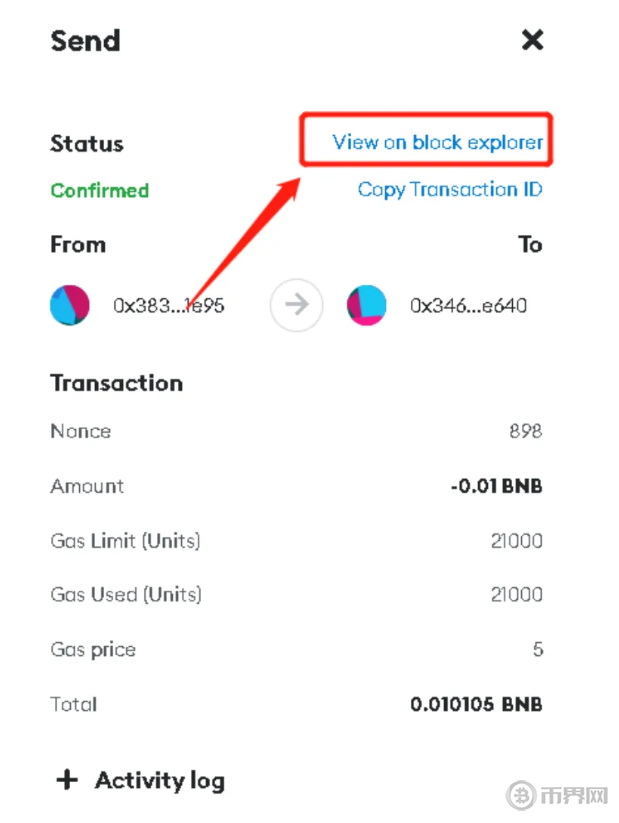Click the Amount value -0.01 BNB

[x=496, y=487]
